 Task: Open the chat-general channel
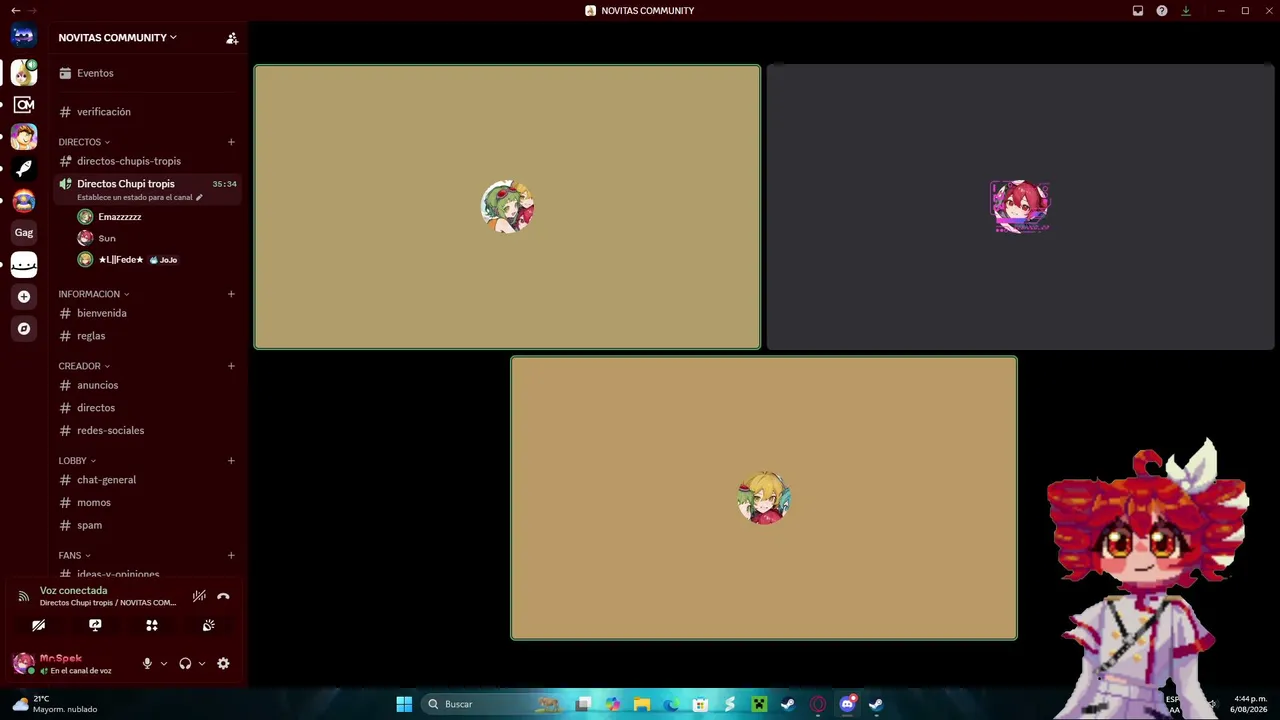point(147,480)
